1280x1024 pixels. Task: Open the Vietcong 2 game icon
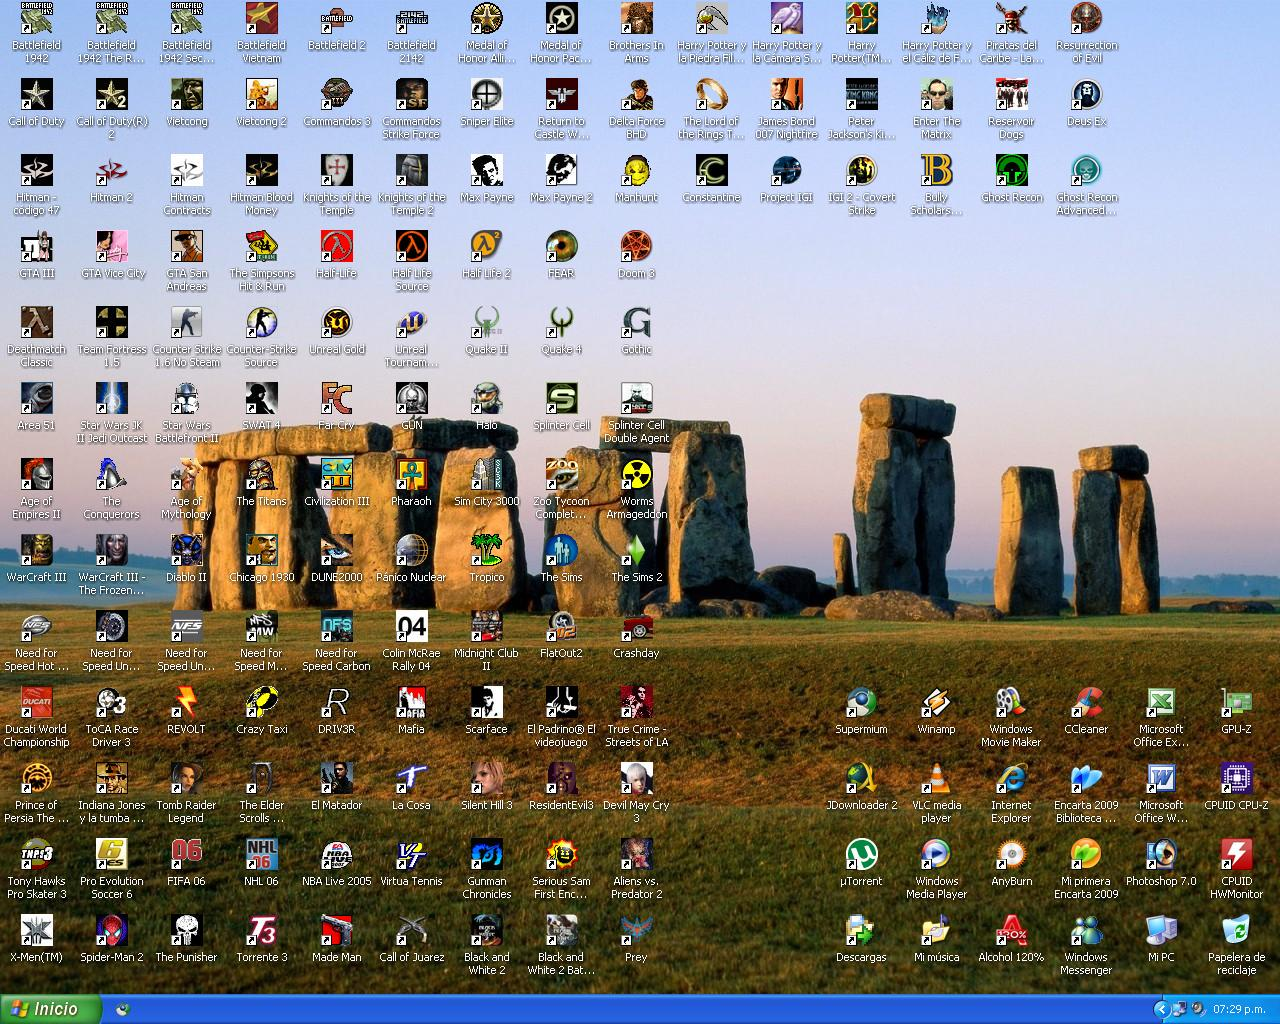coord(262,104)
